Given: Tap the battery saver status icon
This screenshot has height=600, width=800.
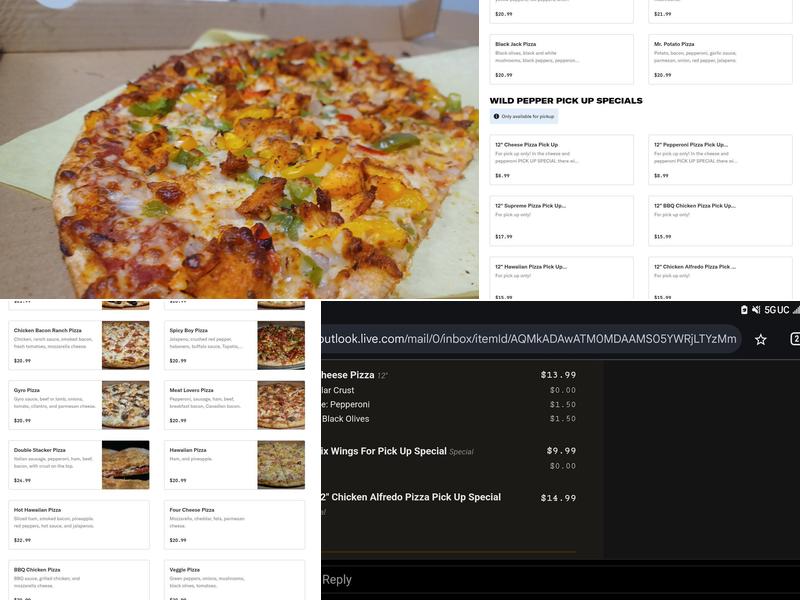Looking at the screenshot, I should pos(744,310).
